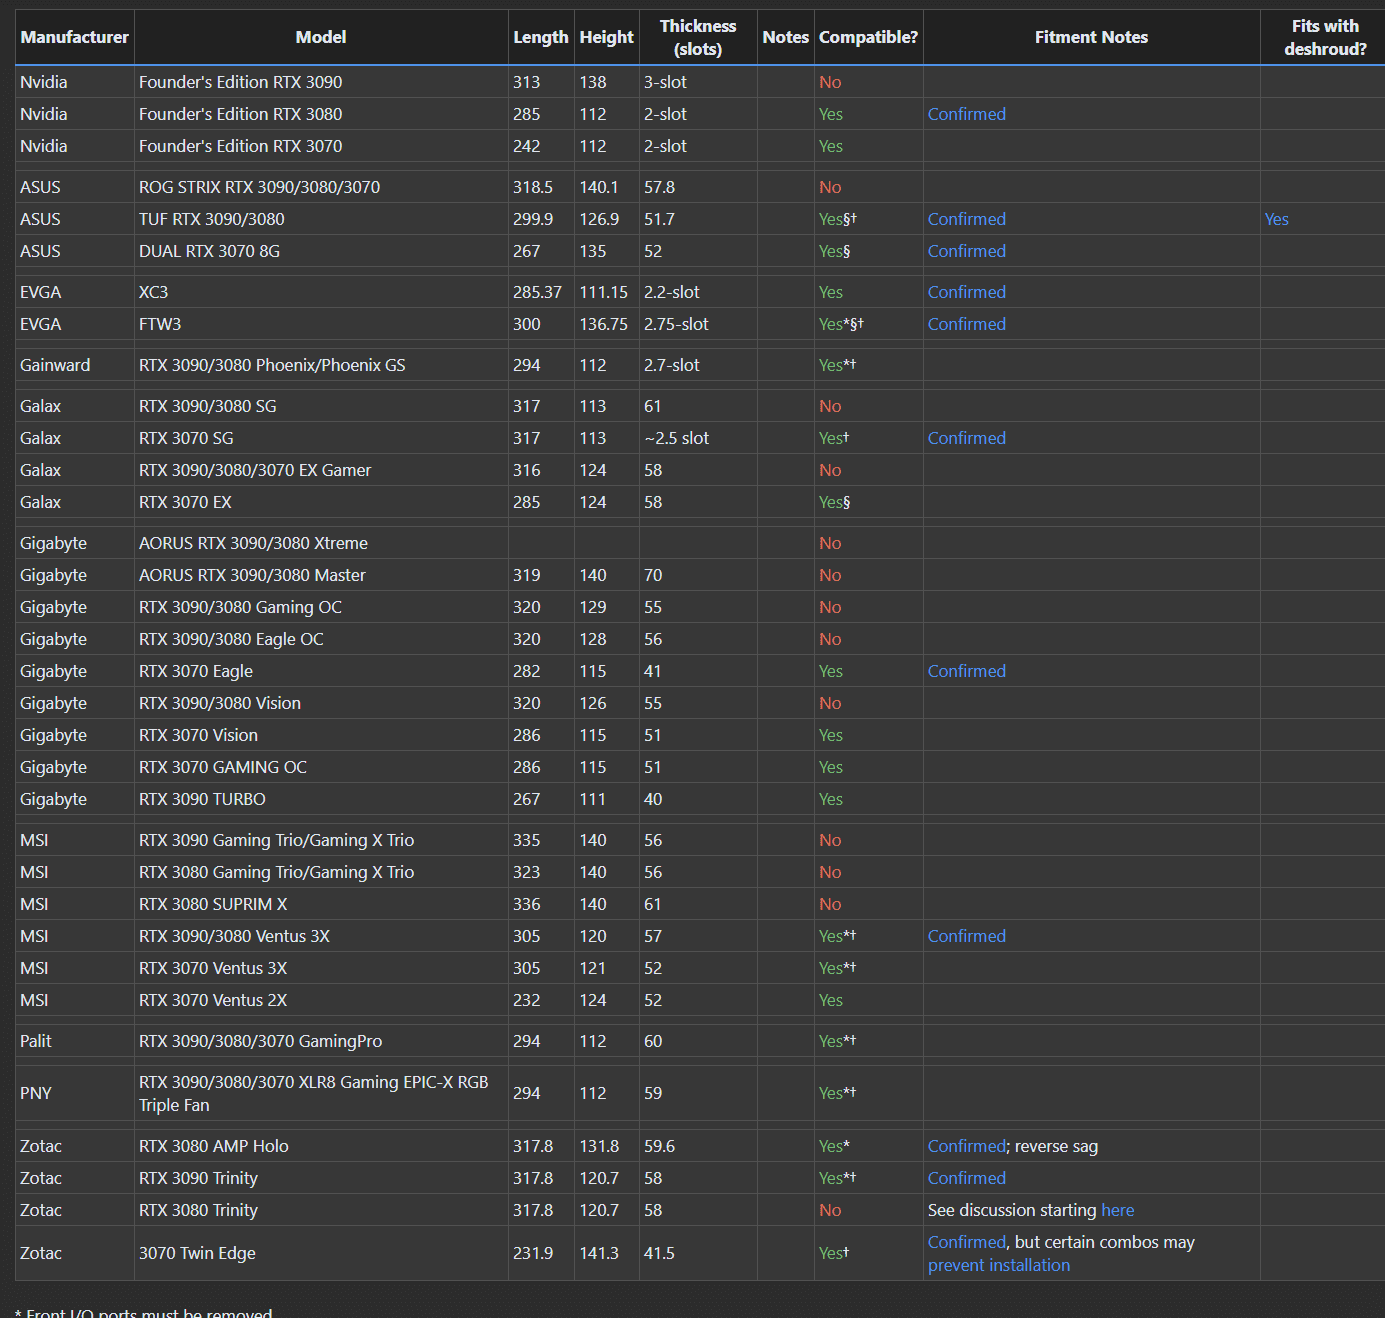1385x1318 pixels.
Task: Click the 'Fits with deshroud?' column header
Action: 1325,37
